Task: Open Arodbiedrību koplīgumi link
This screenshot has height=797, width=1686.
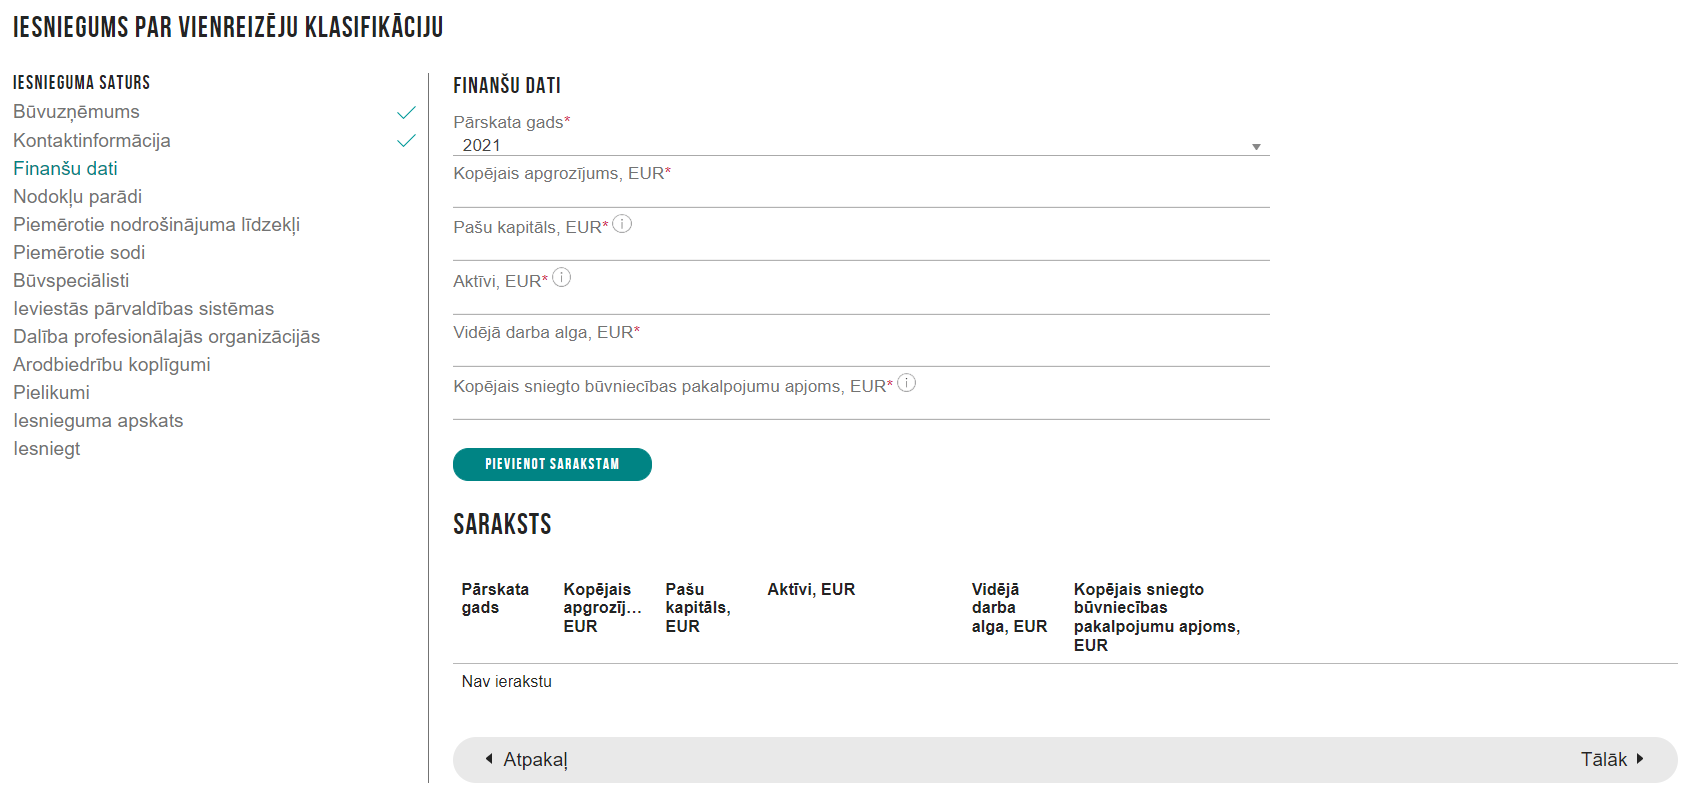Action: pos(112,365)
